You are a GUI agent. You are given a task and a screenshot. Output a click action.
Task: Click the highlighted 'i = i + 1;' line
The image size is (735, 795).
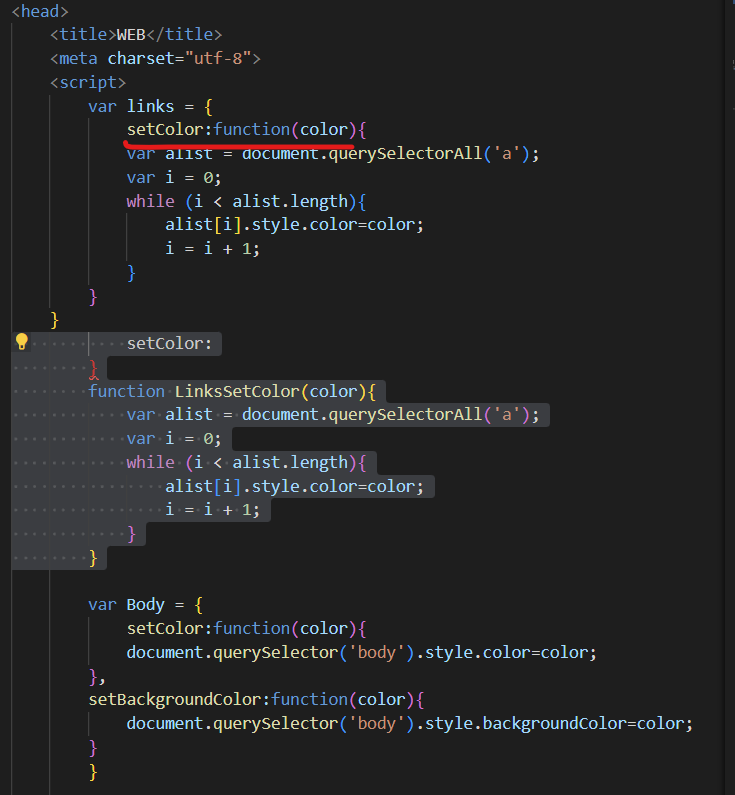click(x=212, y=510)
